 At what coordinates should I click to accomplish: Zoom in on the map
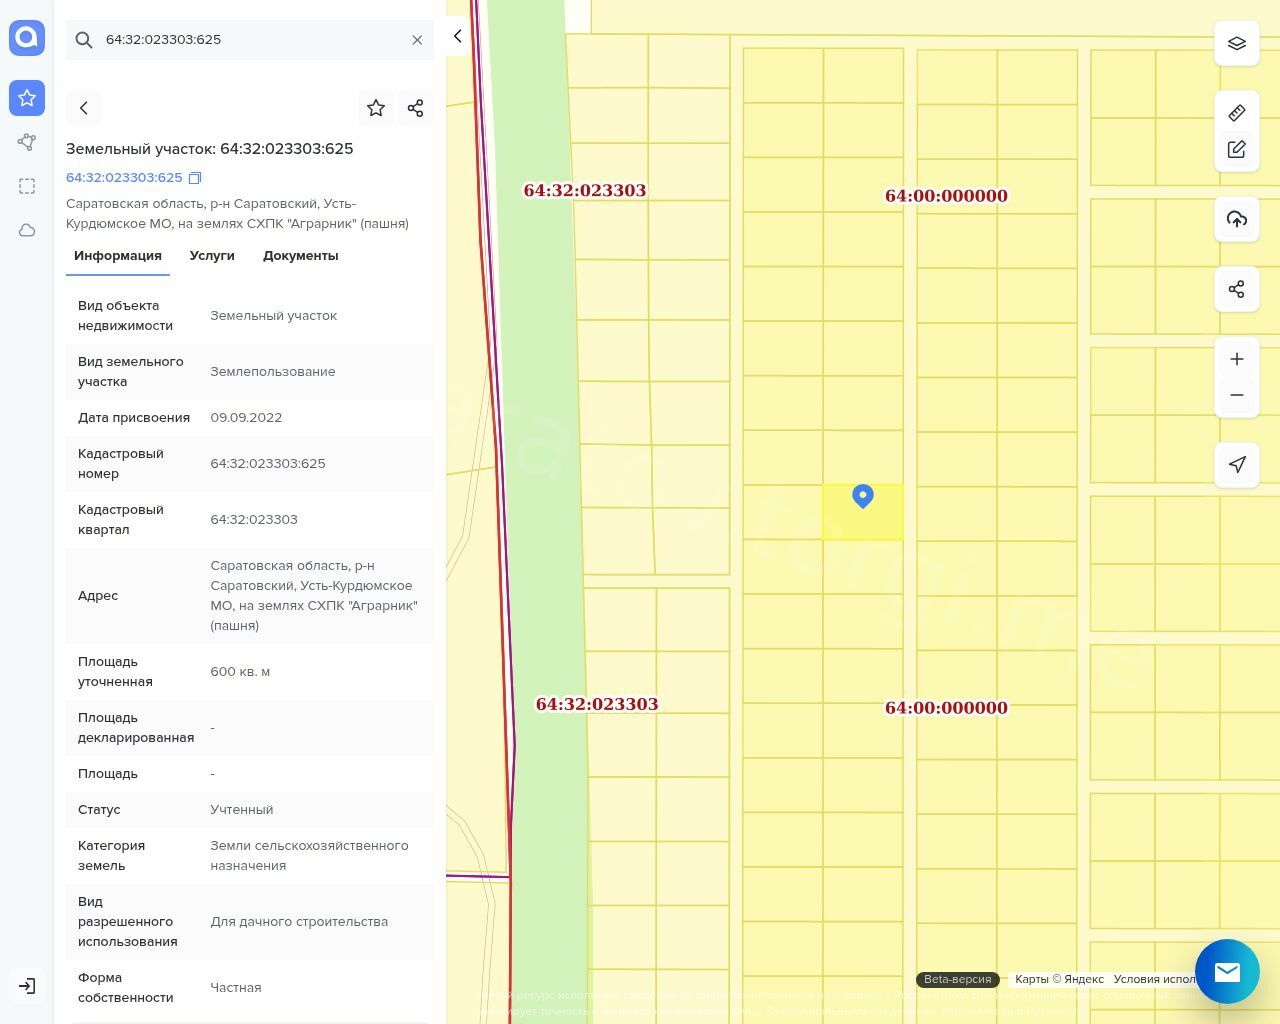[1237, 359]
